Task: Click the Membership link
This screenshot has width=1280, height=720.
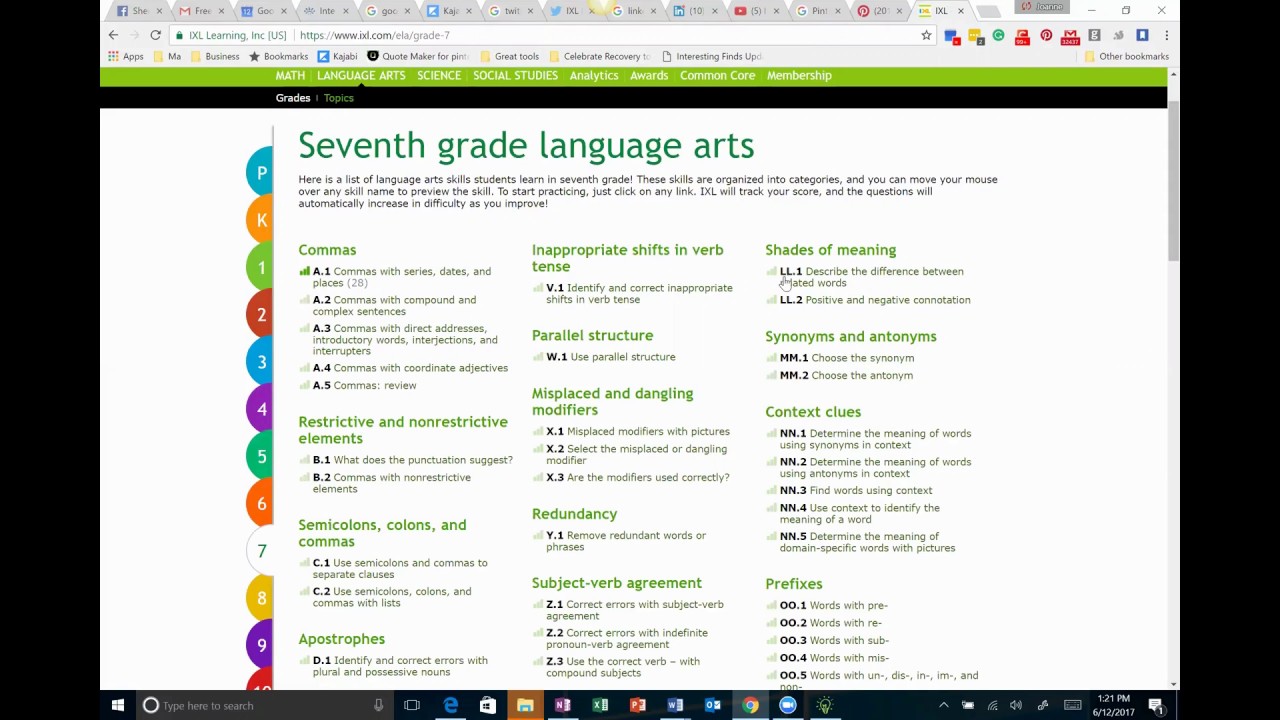Action: [x=799, y=75]
